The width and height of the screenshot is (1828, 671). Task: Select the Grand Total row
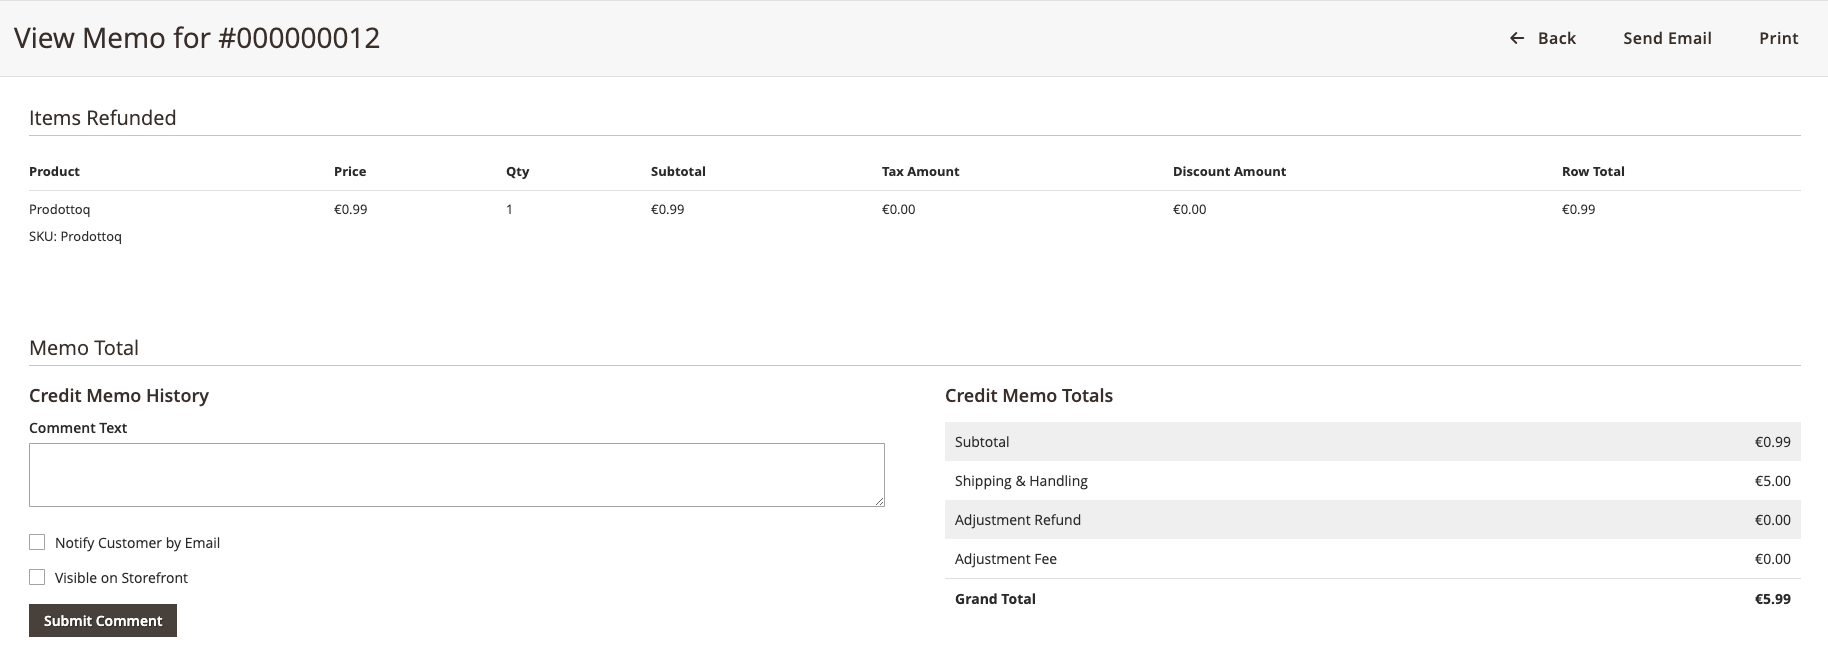click(x=1372, y=599)
